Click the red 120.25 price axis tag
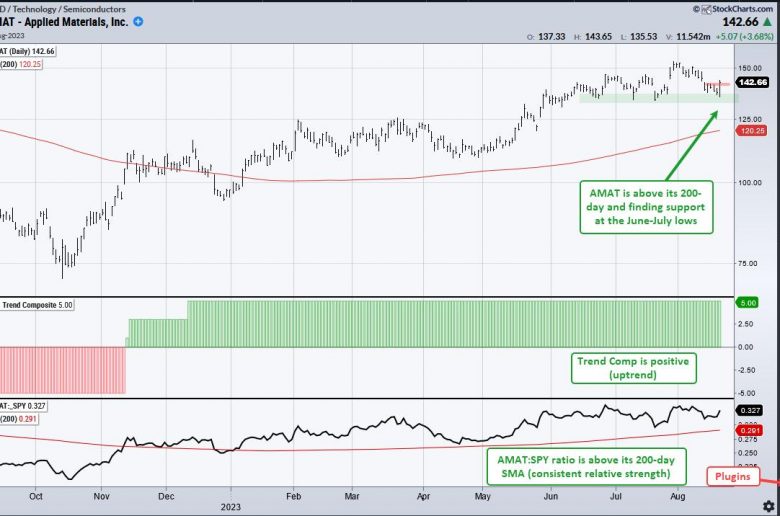 click(752, 130)
